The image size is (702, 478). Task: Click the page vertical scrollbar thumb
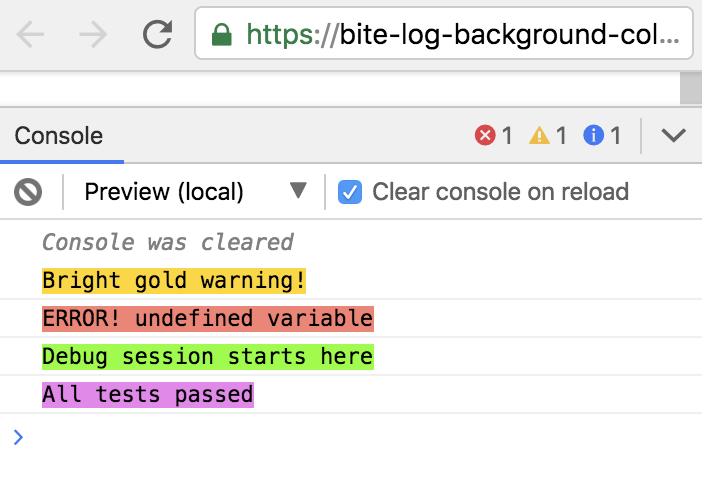(x=691, y=88)
